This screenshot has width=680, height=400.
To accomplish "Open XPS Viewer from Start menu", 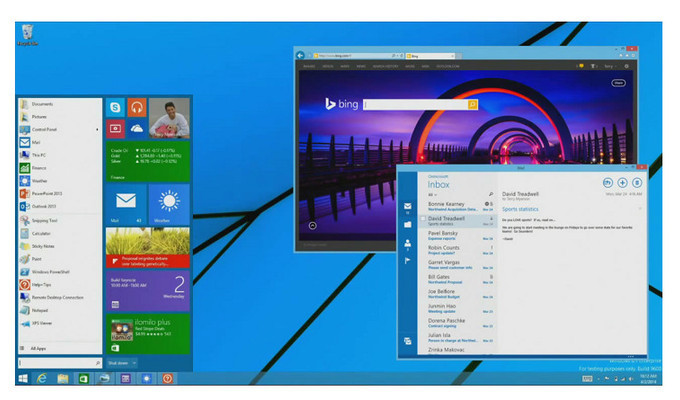I will [60, 323].
